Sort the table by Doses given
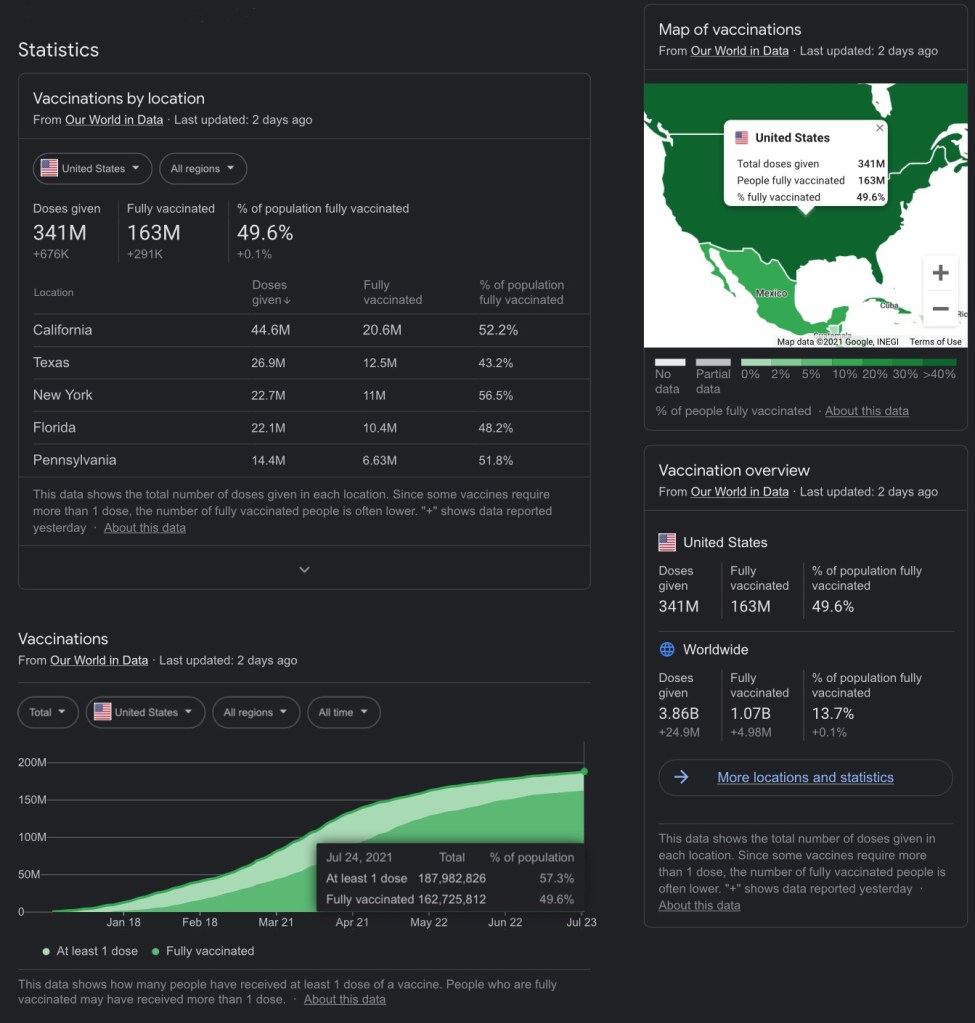The height and width of the screenshot is (1023, 975). pos(270,292)
